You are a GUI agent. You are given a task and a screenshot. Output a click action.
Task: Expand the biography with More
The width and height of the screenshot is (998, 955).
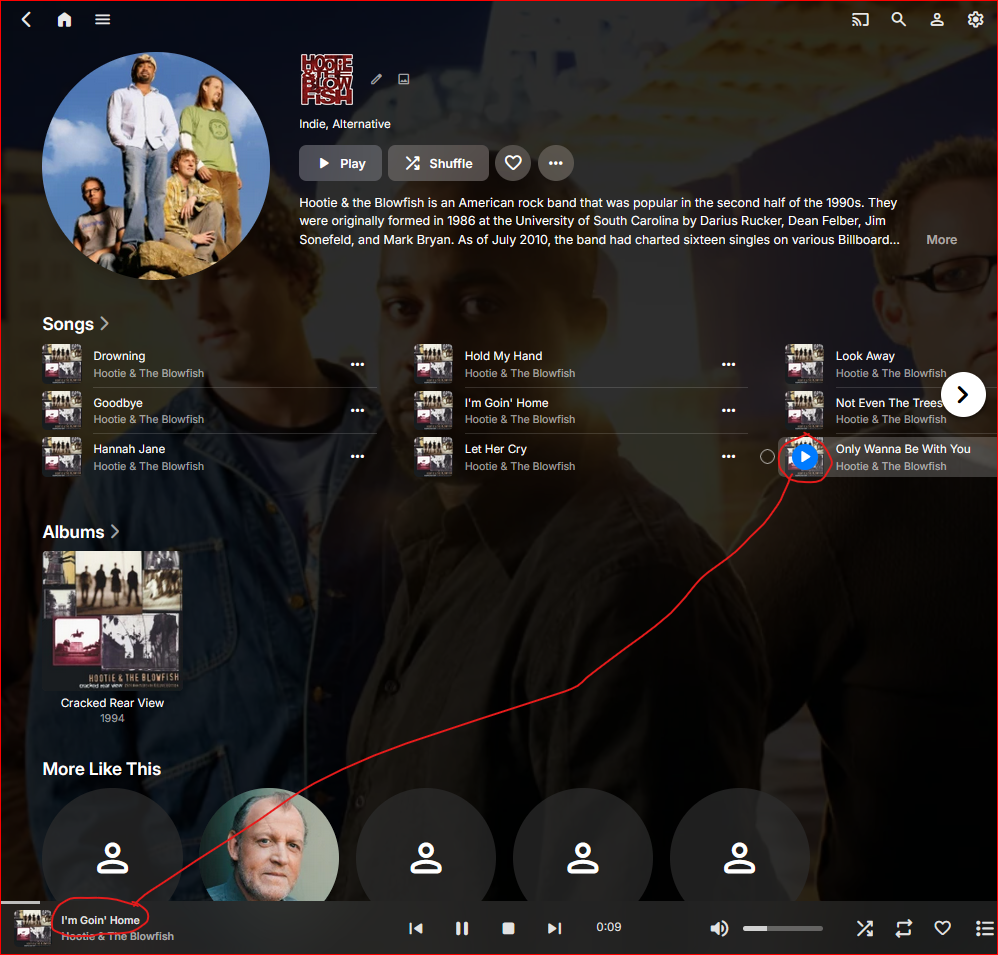941,240
